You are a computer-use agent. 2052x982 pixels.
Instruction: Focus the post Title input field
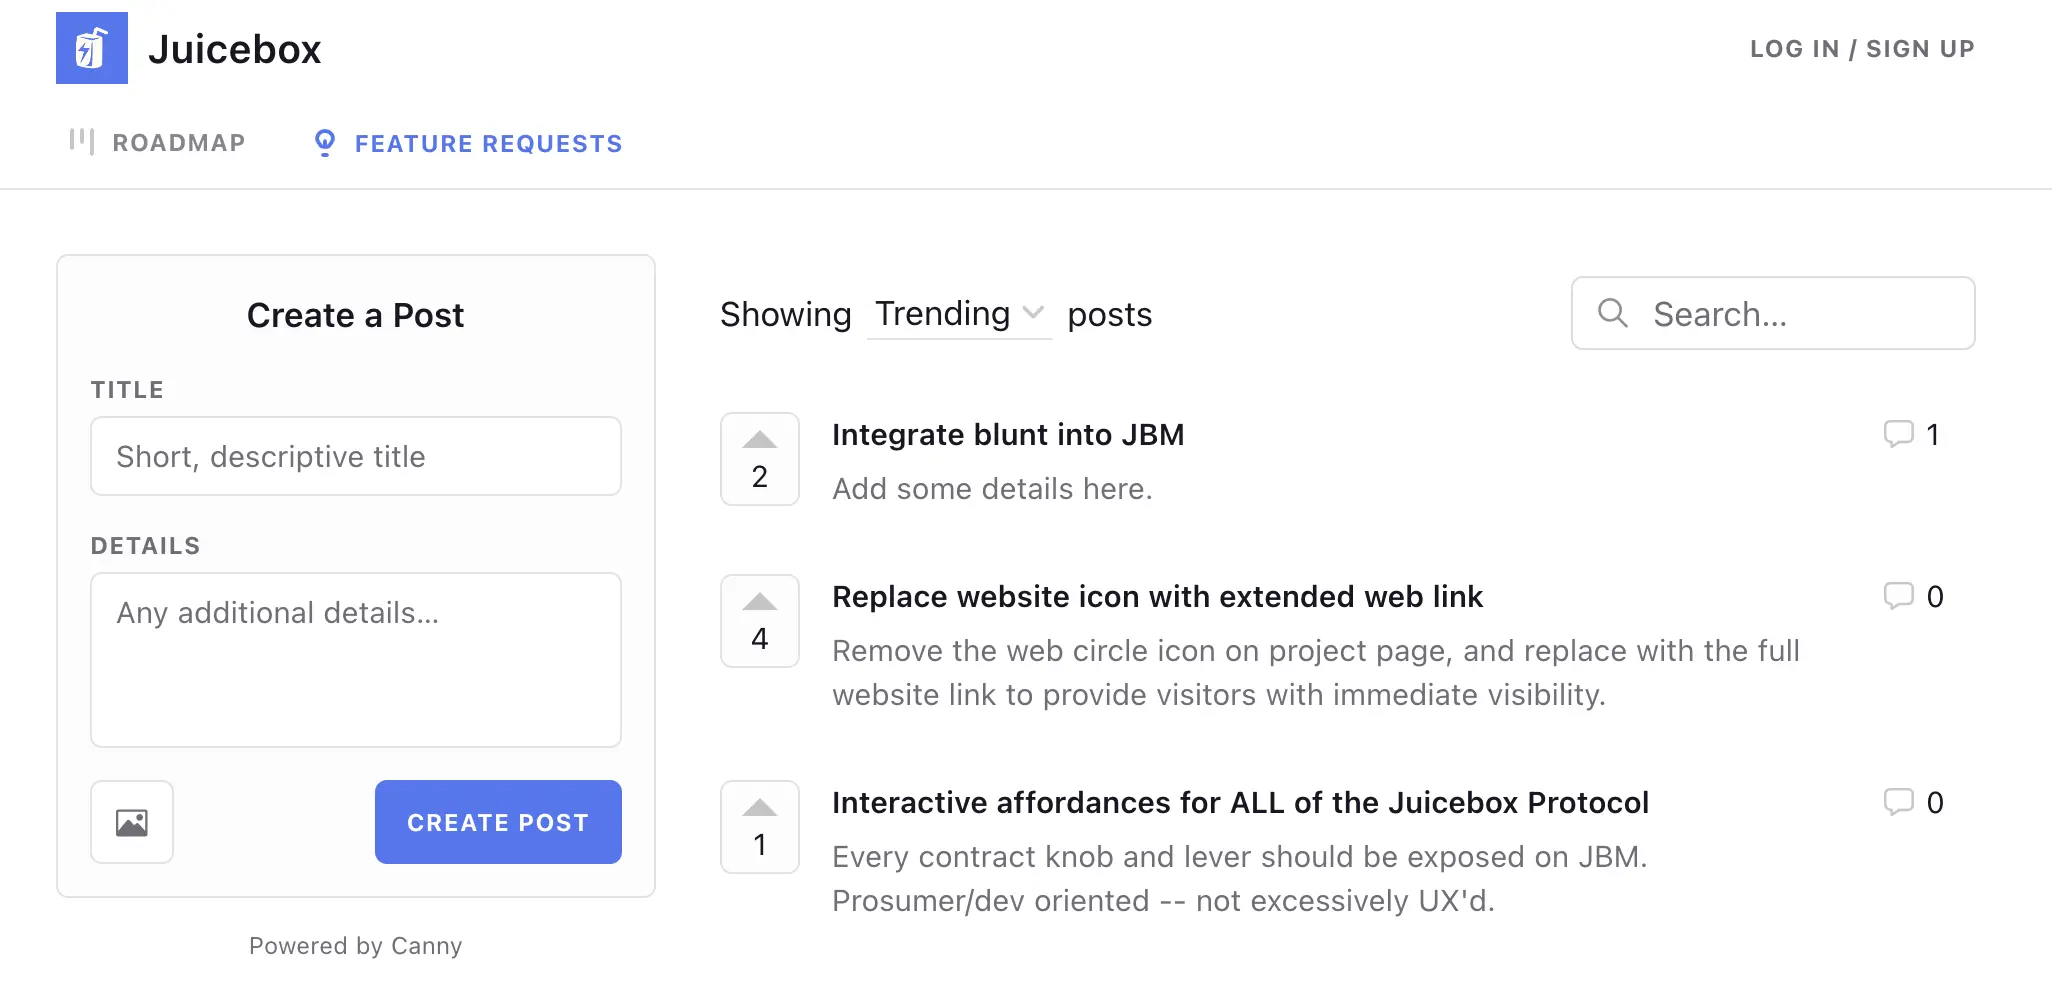[x=356, y=456]
